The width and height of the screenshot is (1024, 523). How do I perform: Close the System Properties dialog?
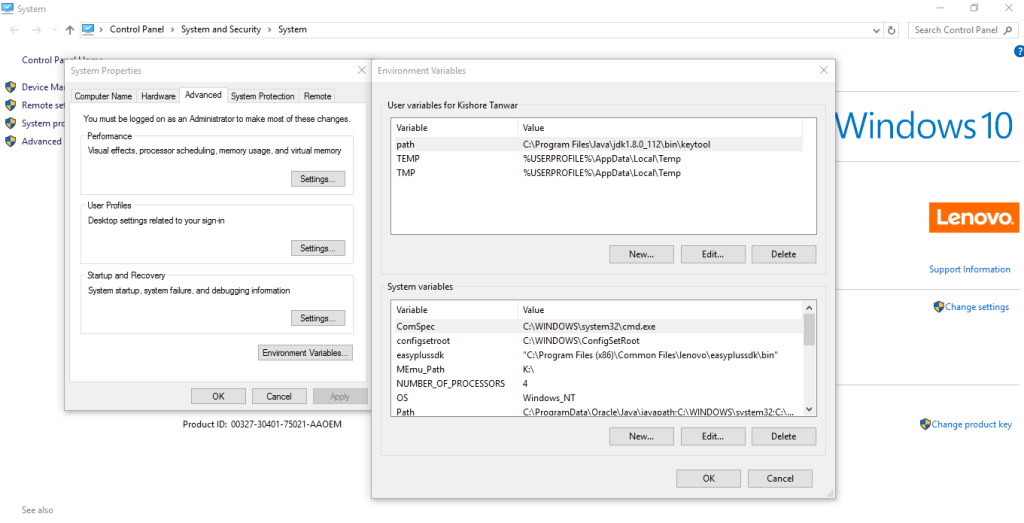click(x=362, y=70)
